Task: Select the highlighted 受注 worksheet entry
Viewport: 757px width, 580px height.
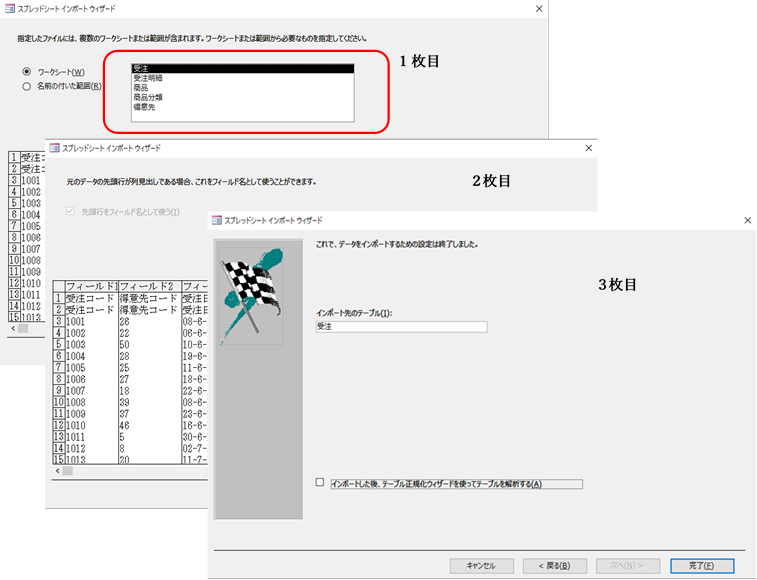Action: click(x=243, y=68)
